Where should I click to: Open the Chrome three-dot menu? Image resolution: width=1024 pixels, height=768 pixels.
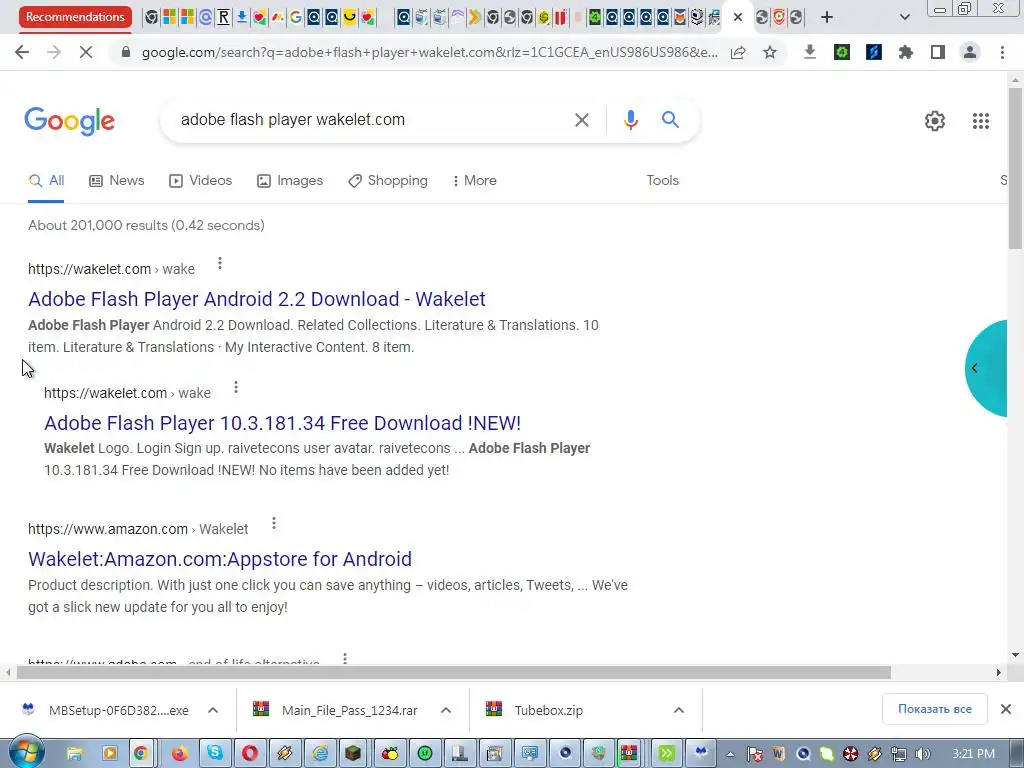(1002, 52)
